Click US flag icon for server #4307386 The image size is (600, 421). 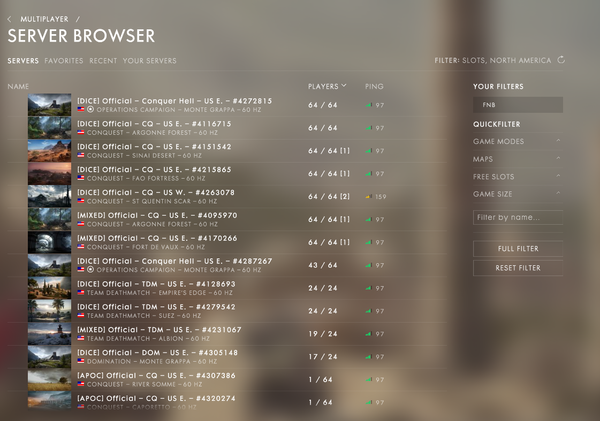[81, 384]
